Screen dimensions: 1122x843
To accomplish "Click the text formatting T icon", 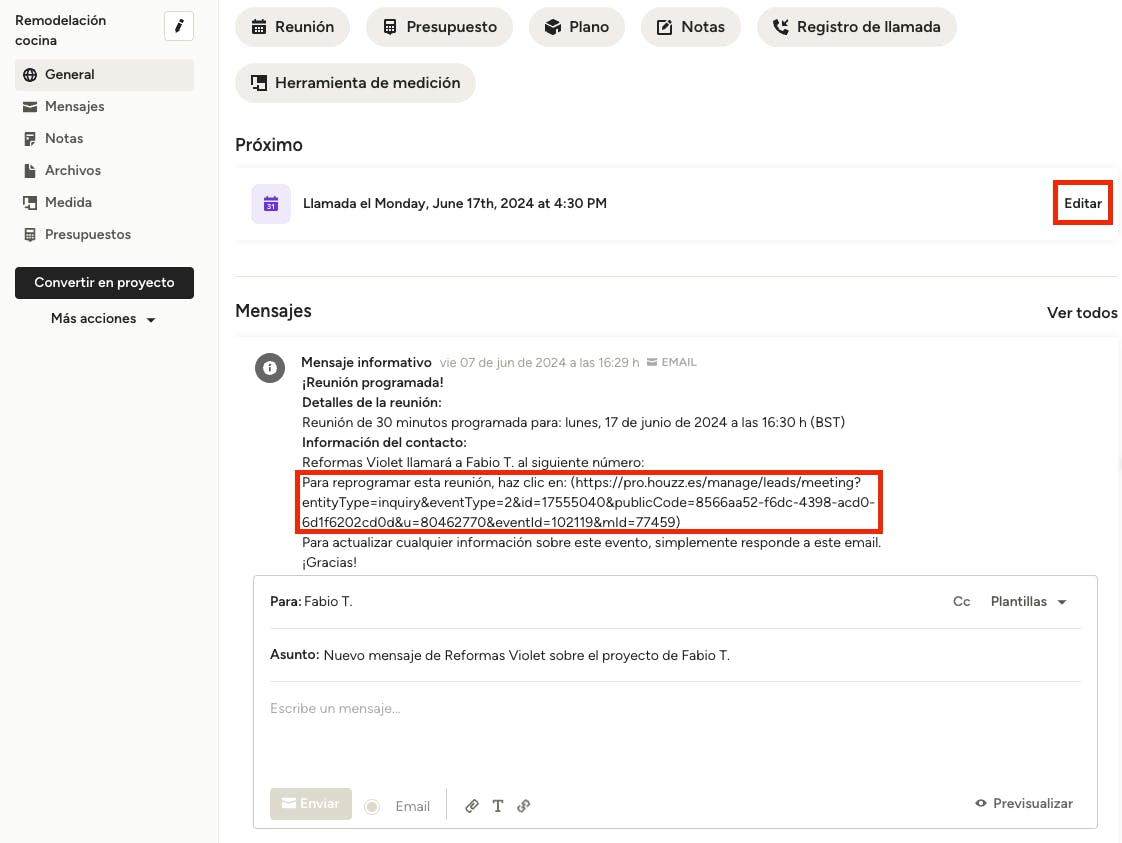I will (x=497, y=806).
